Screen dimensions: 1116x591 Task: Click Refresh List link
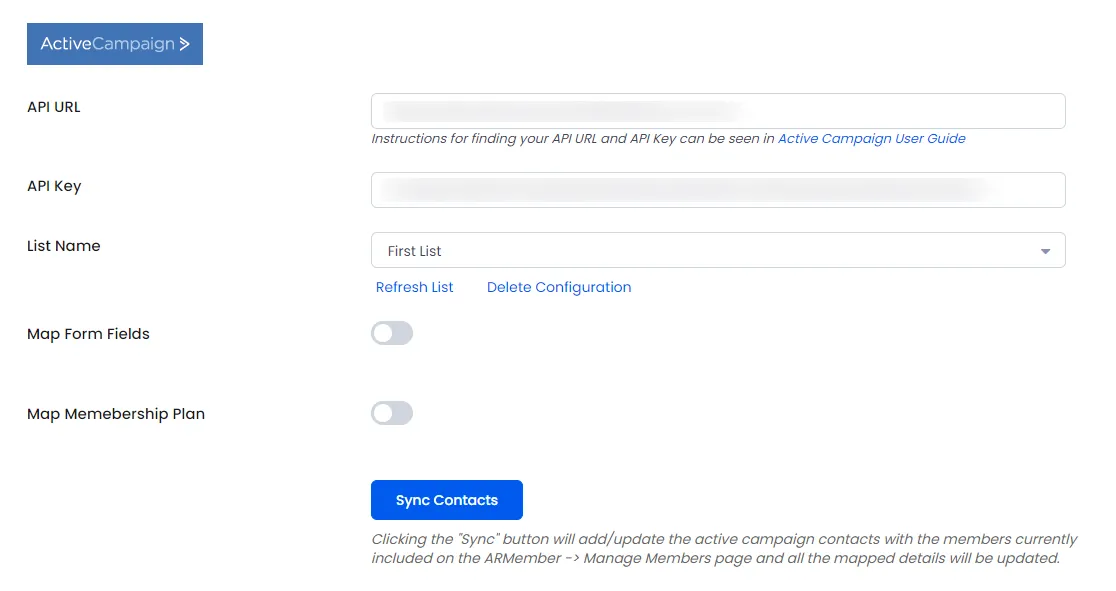coord(414,287)
